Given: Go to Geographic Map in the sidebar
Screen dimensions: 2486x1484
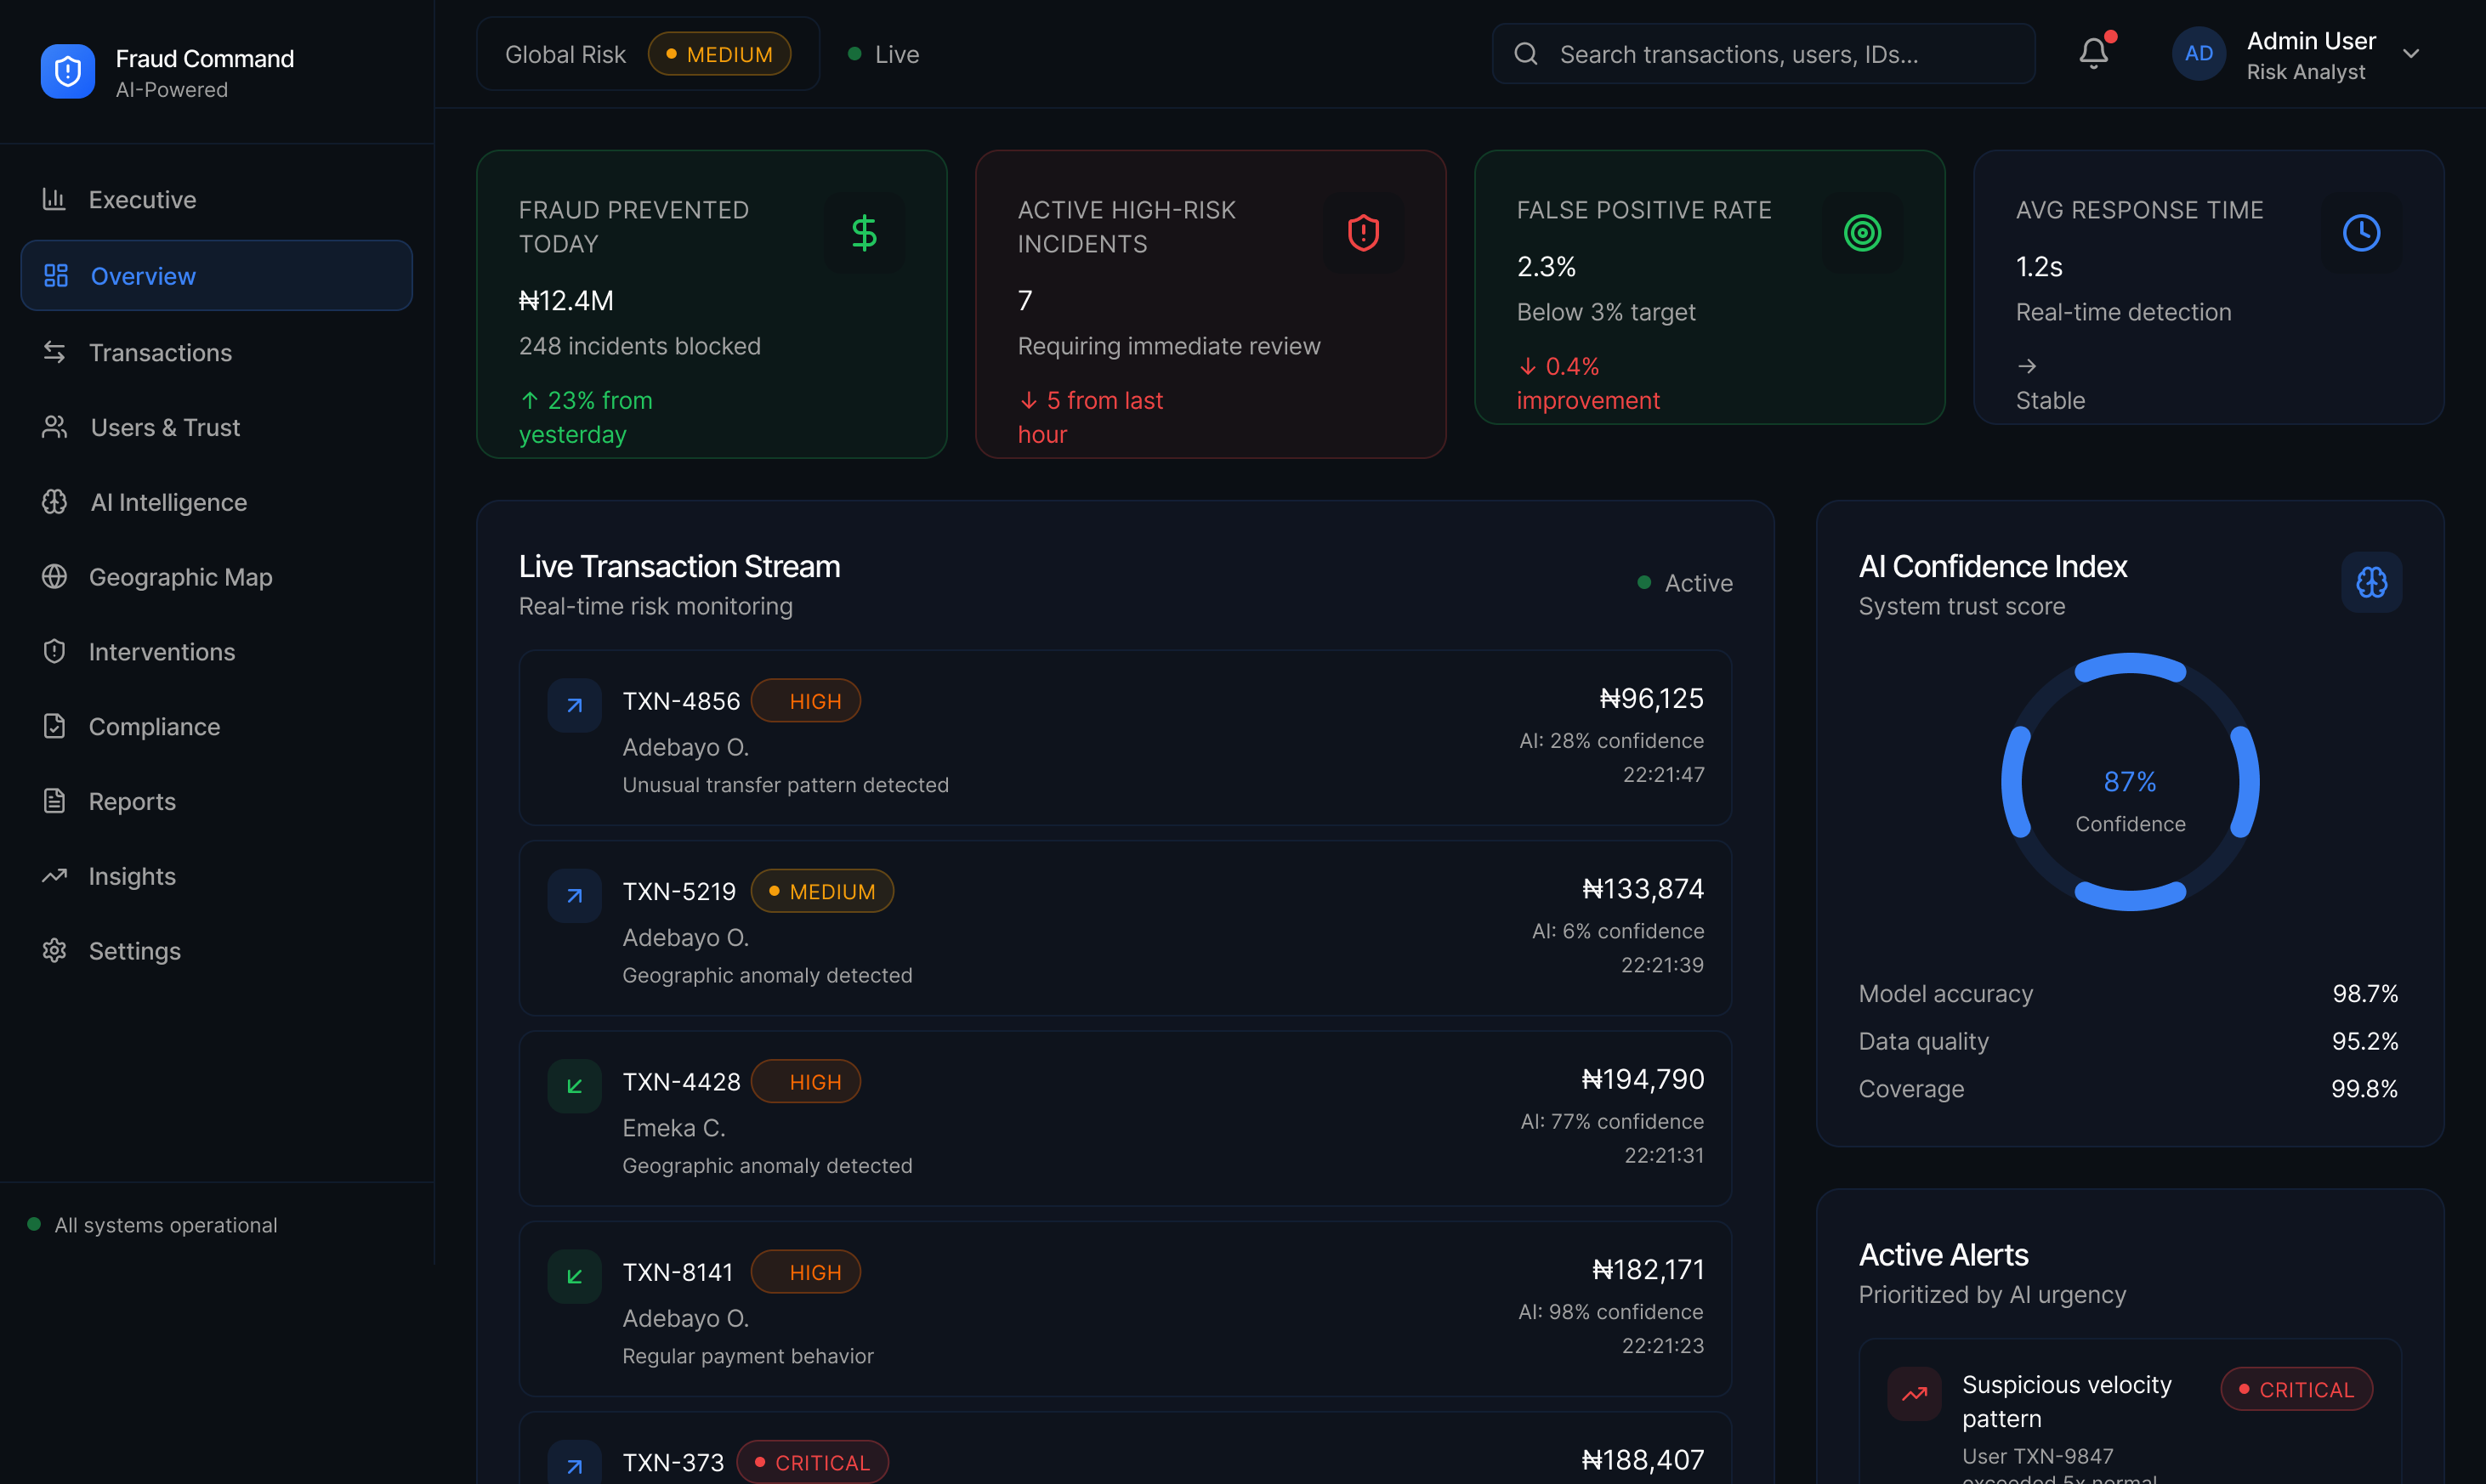Looking at the screenshot, I should click(x=180, y=577).
